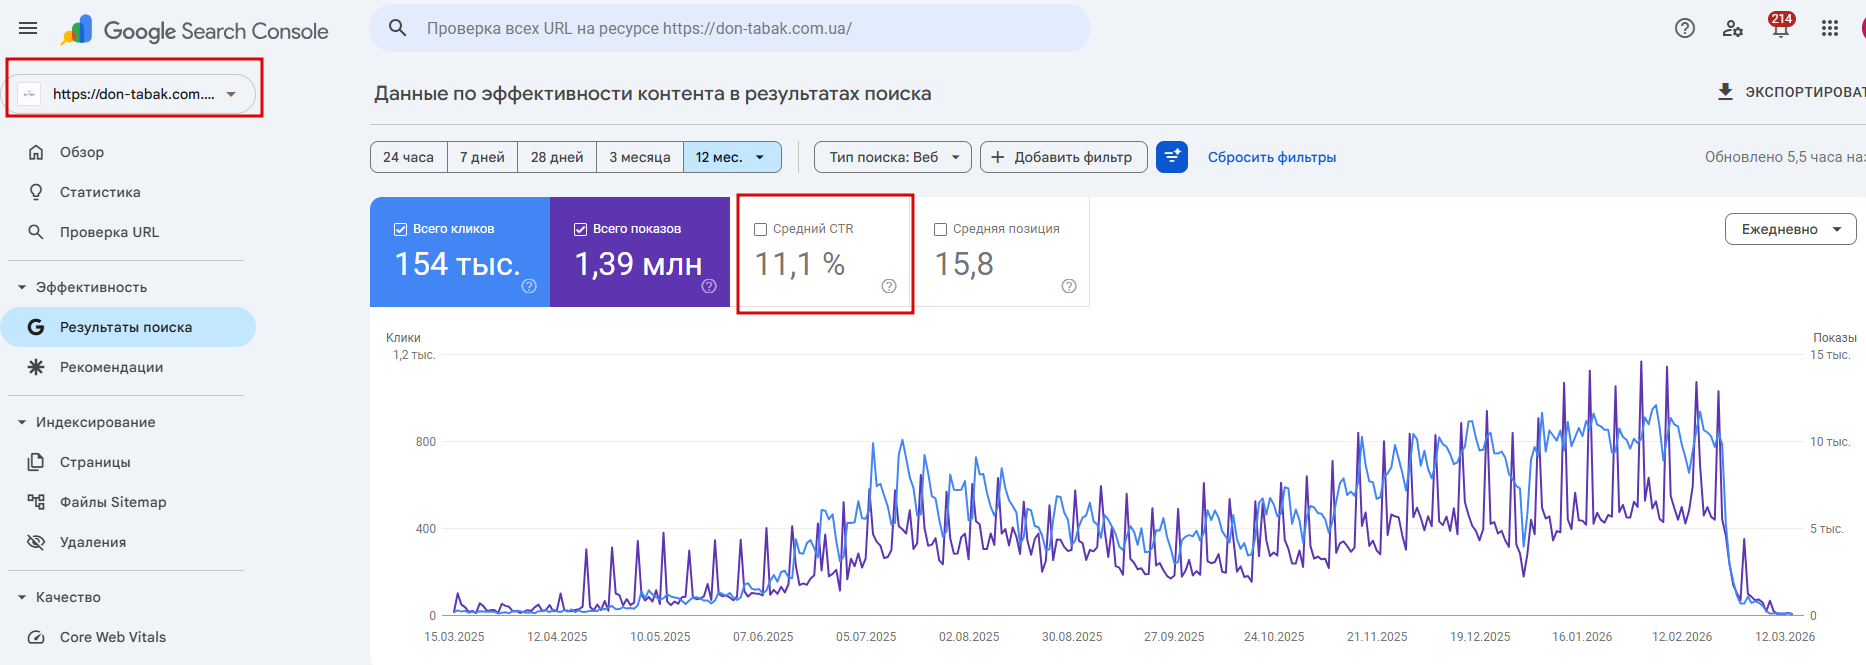Click the 11,1 % average CTR value
The image size is (1866, 665).
pyautogui.click(x=800, y=264)
